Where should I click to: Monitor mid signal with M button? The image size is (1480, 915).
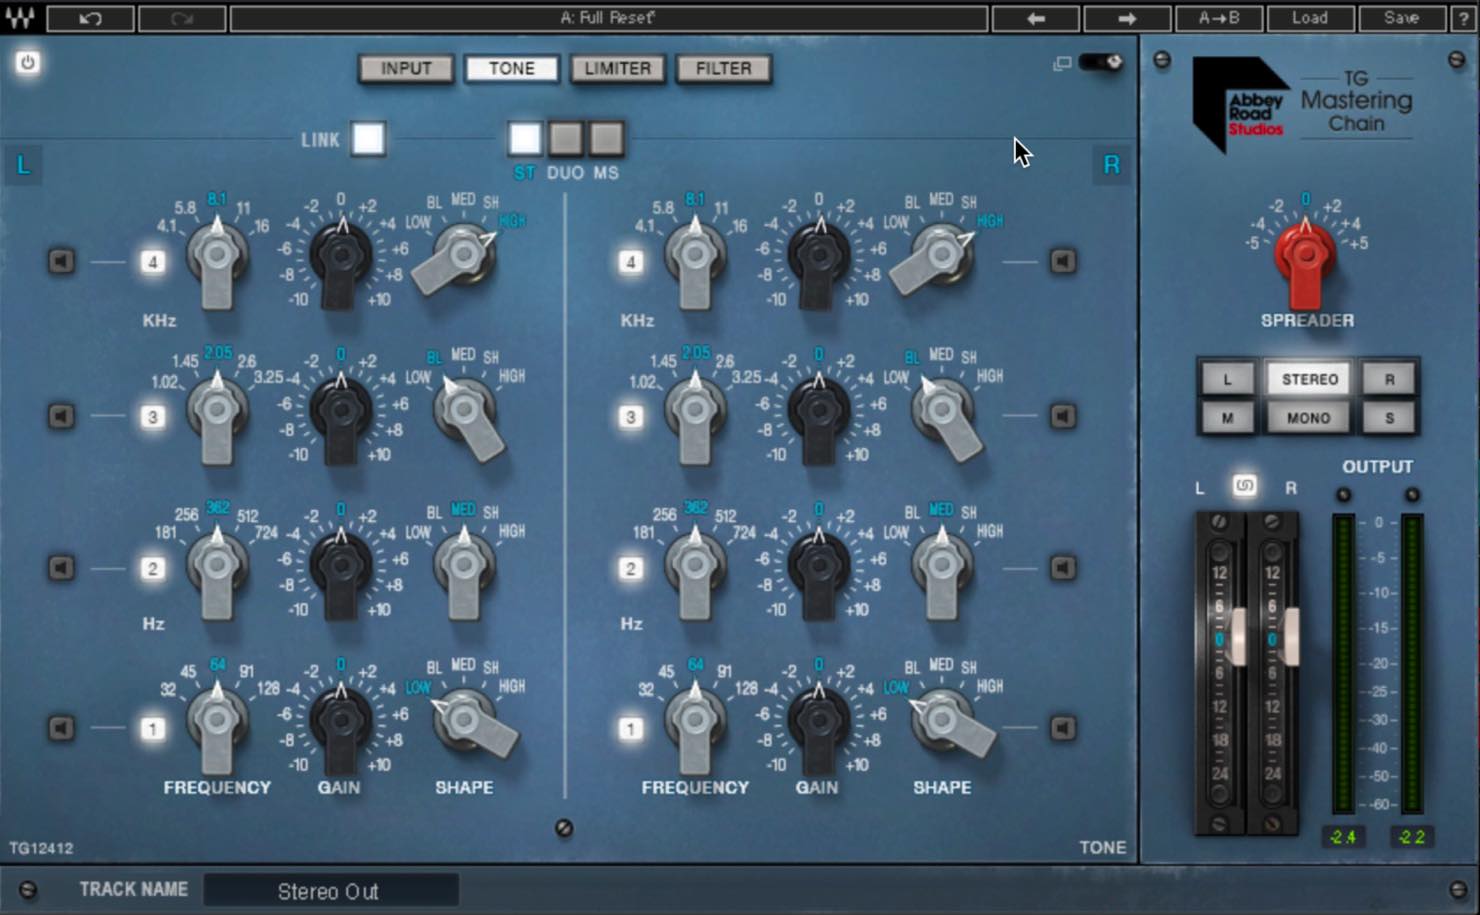tap(1227, 418)
